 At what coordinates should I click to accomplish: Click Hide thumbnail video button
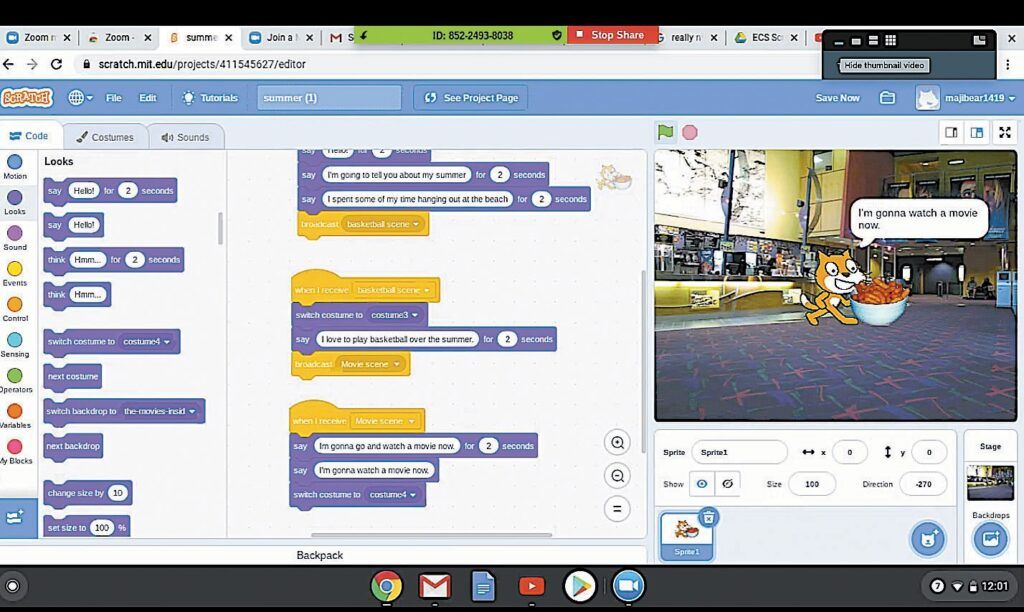[x=884, y=65]
